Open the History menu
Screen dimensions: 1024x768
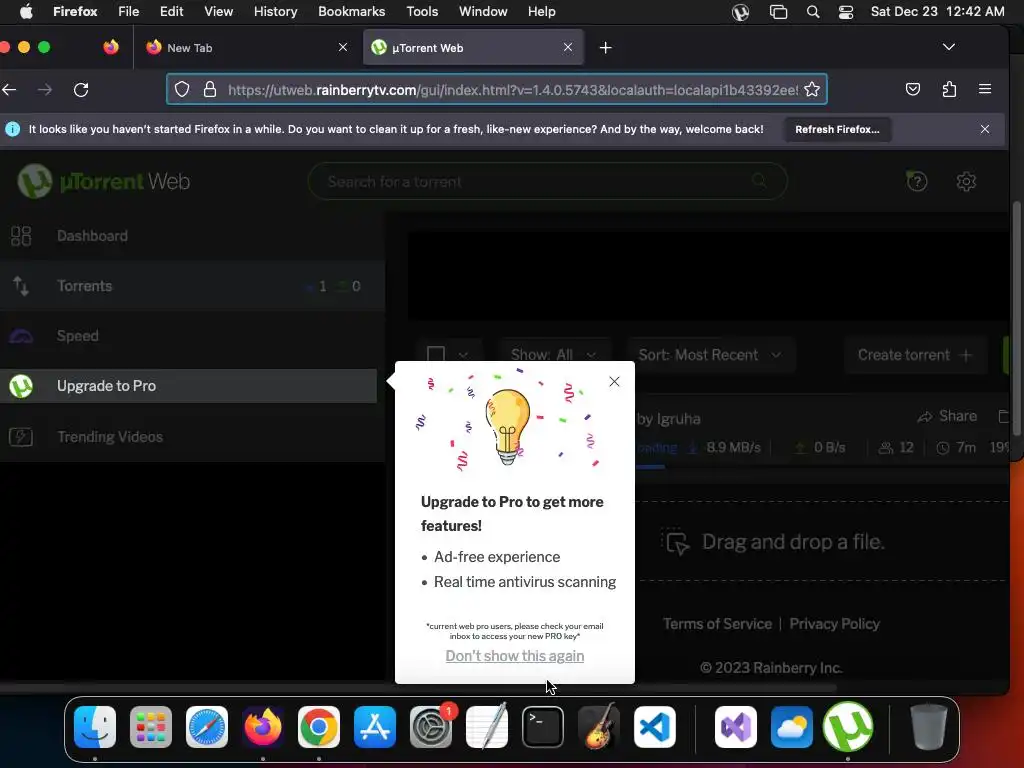(x=275, y=12)
